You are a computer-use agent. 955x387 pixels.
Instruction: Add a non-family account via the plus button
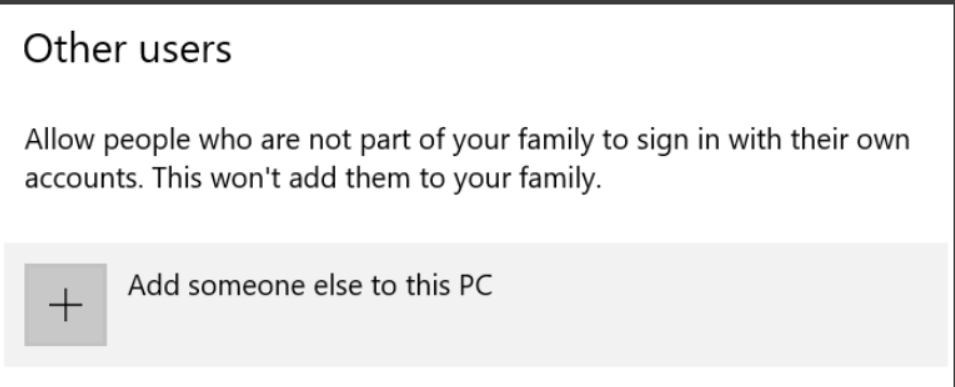pyautogui.click(x=65, y=305)
